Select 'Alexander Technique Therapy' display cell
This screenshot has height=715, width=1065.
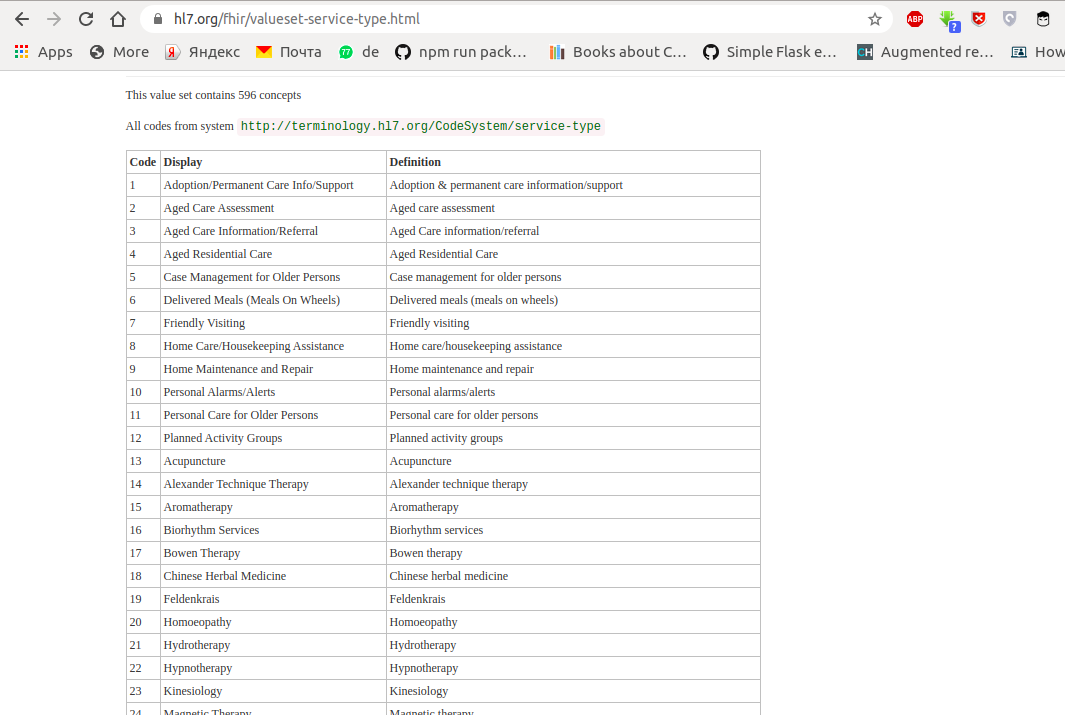pos(273,484)
